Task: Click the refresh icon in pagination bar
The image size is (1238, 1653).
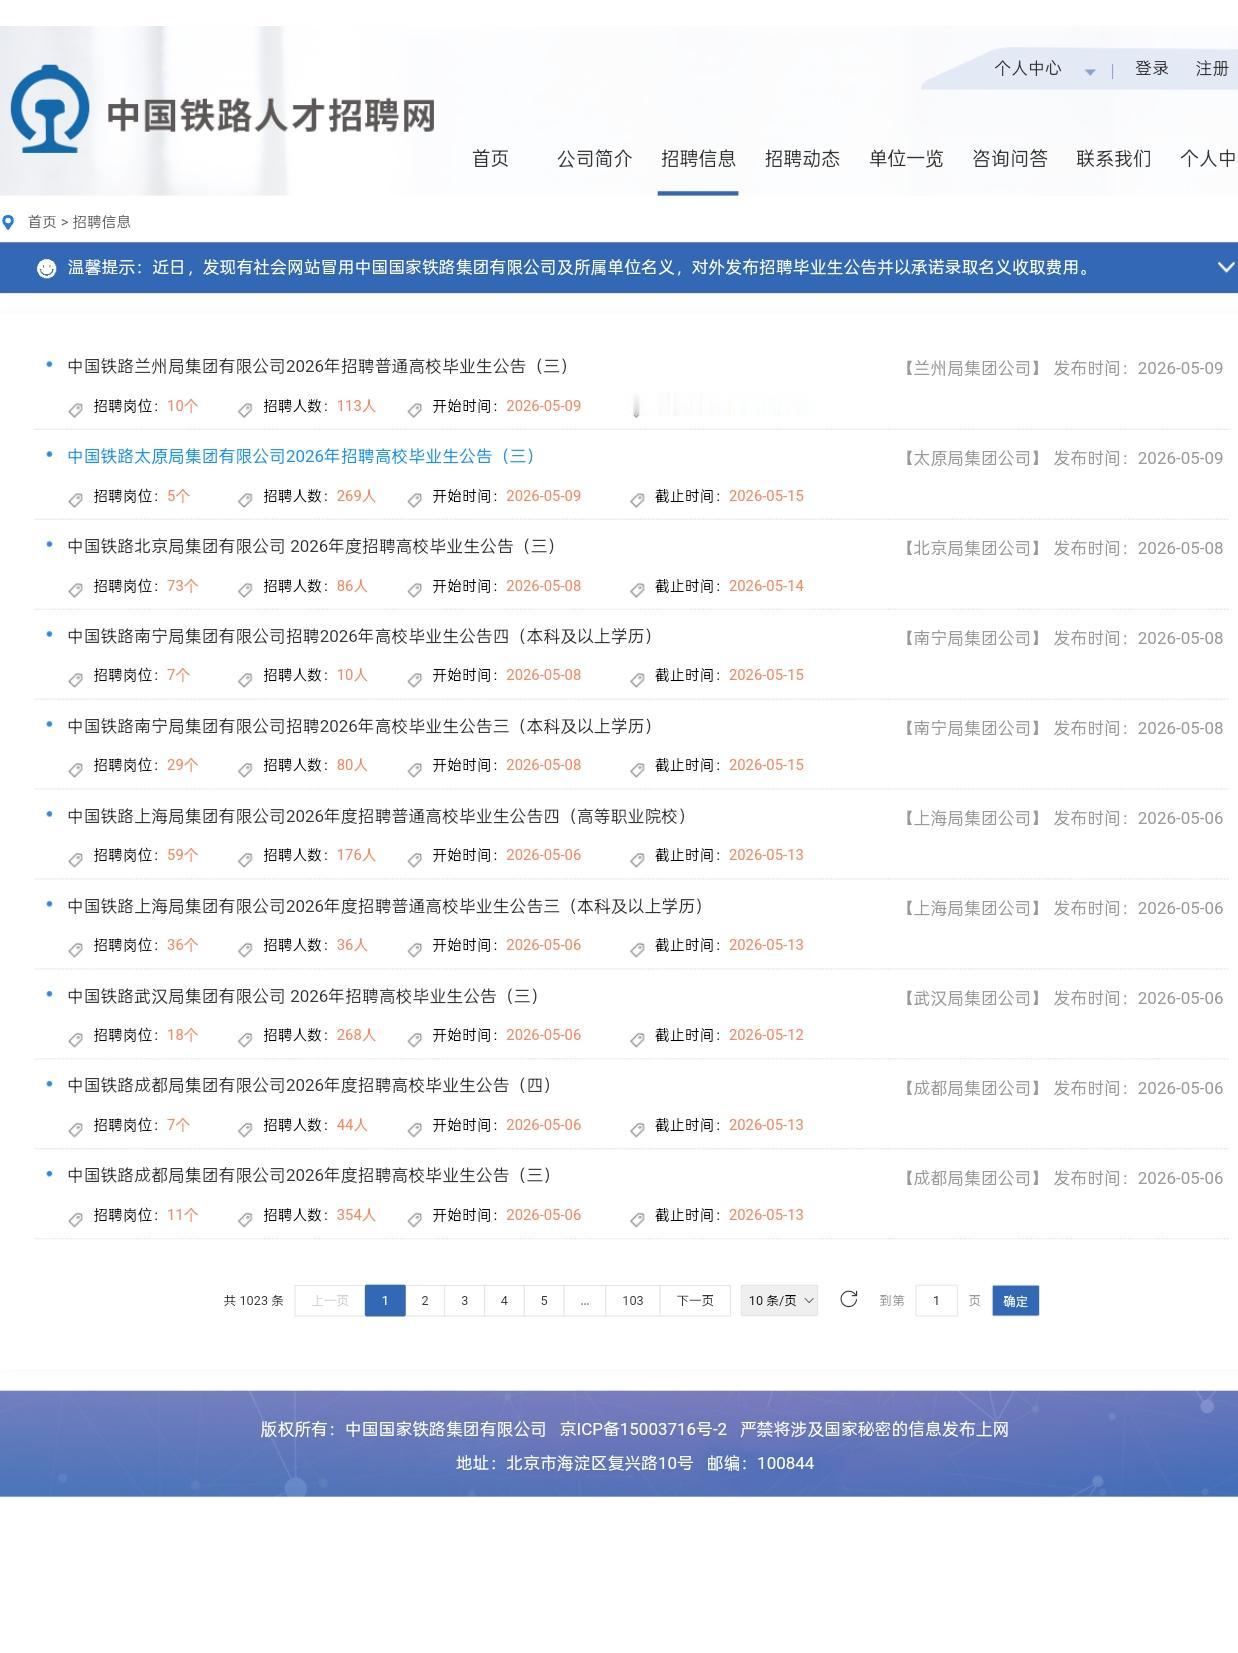Action: coord(849,1299)
